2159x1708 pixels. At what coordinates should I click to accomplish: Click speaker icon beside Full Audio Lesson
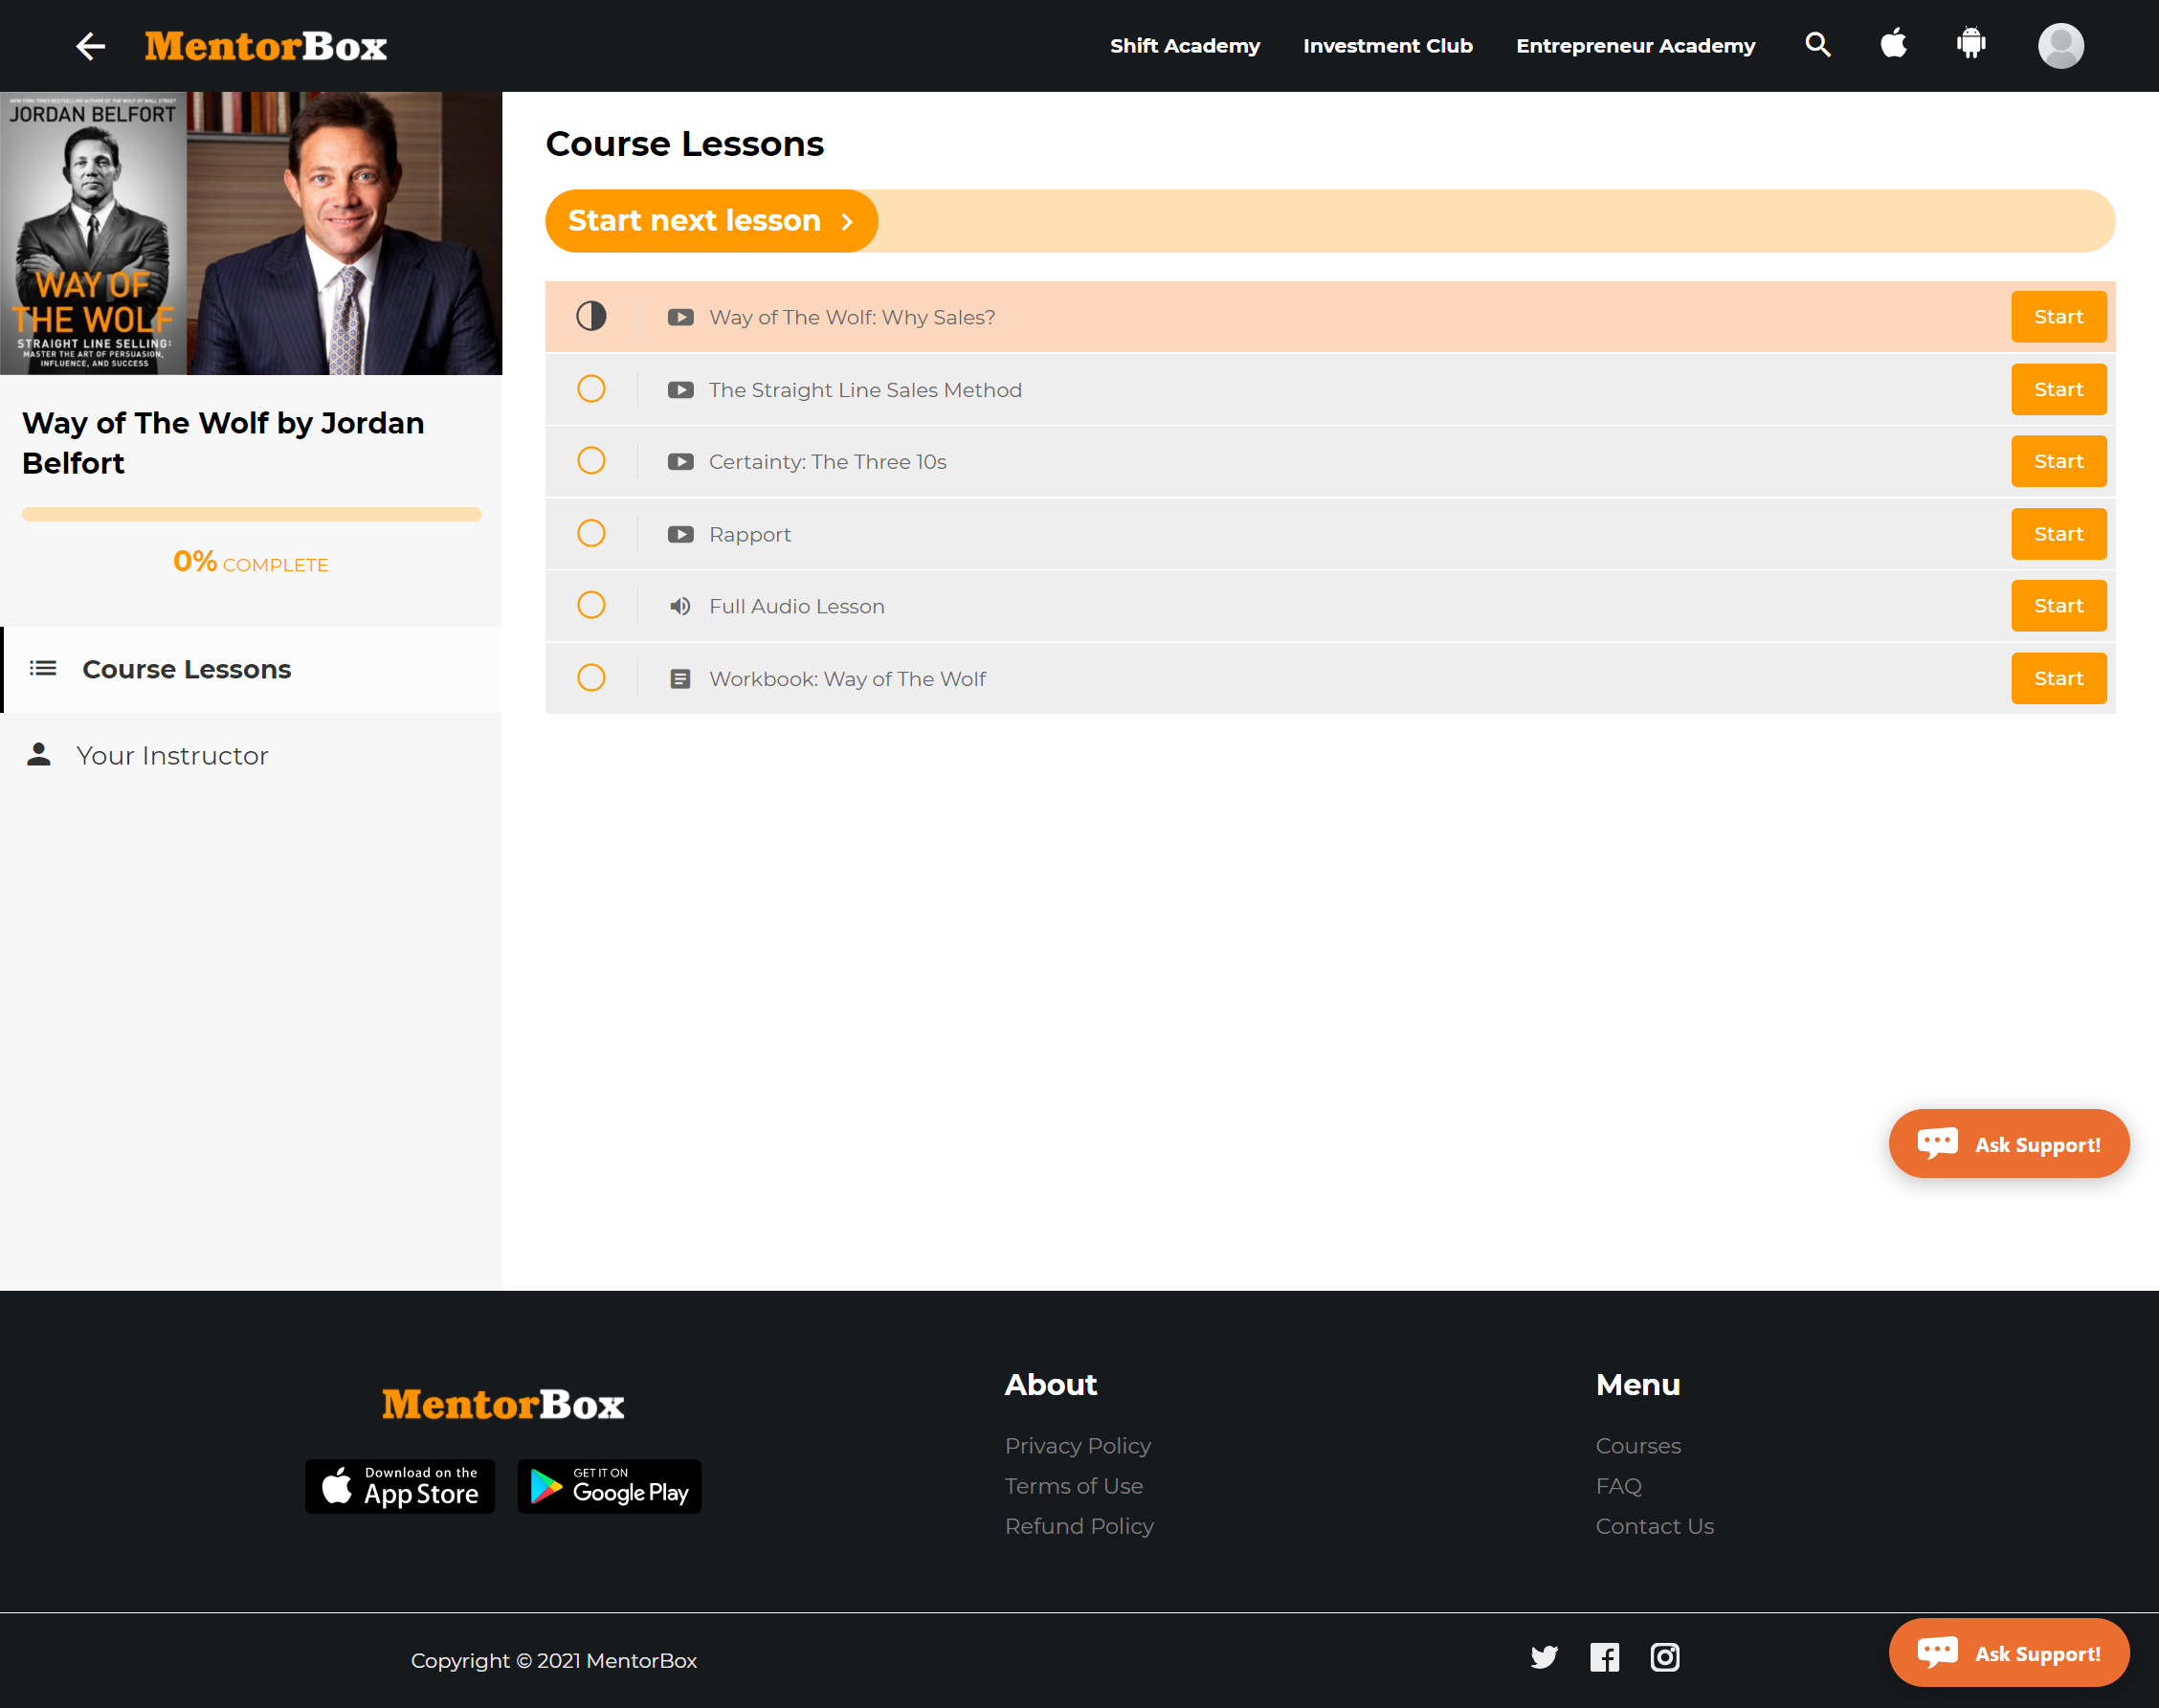pyautogui.click(x=680, y=606)
